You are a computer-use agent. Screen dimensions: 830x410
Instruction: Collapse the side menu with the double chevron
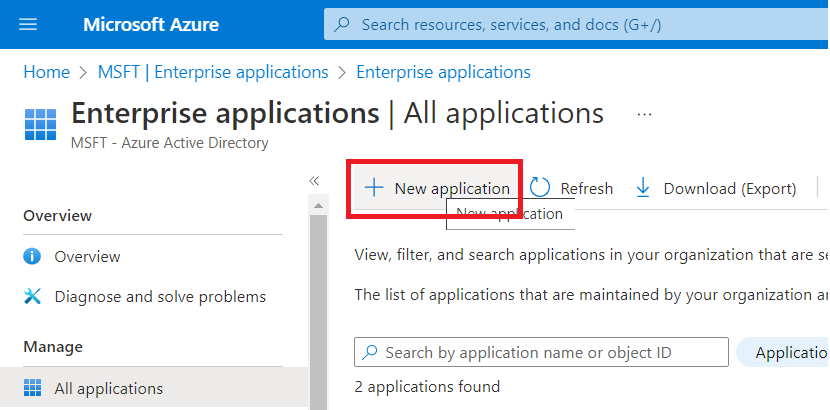314,181
